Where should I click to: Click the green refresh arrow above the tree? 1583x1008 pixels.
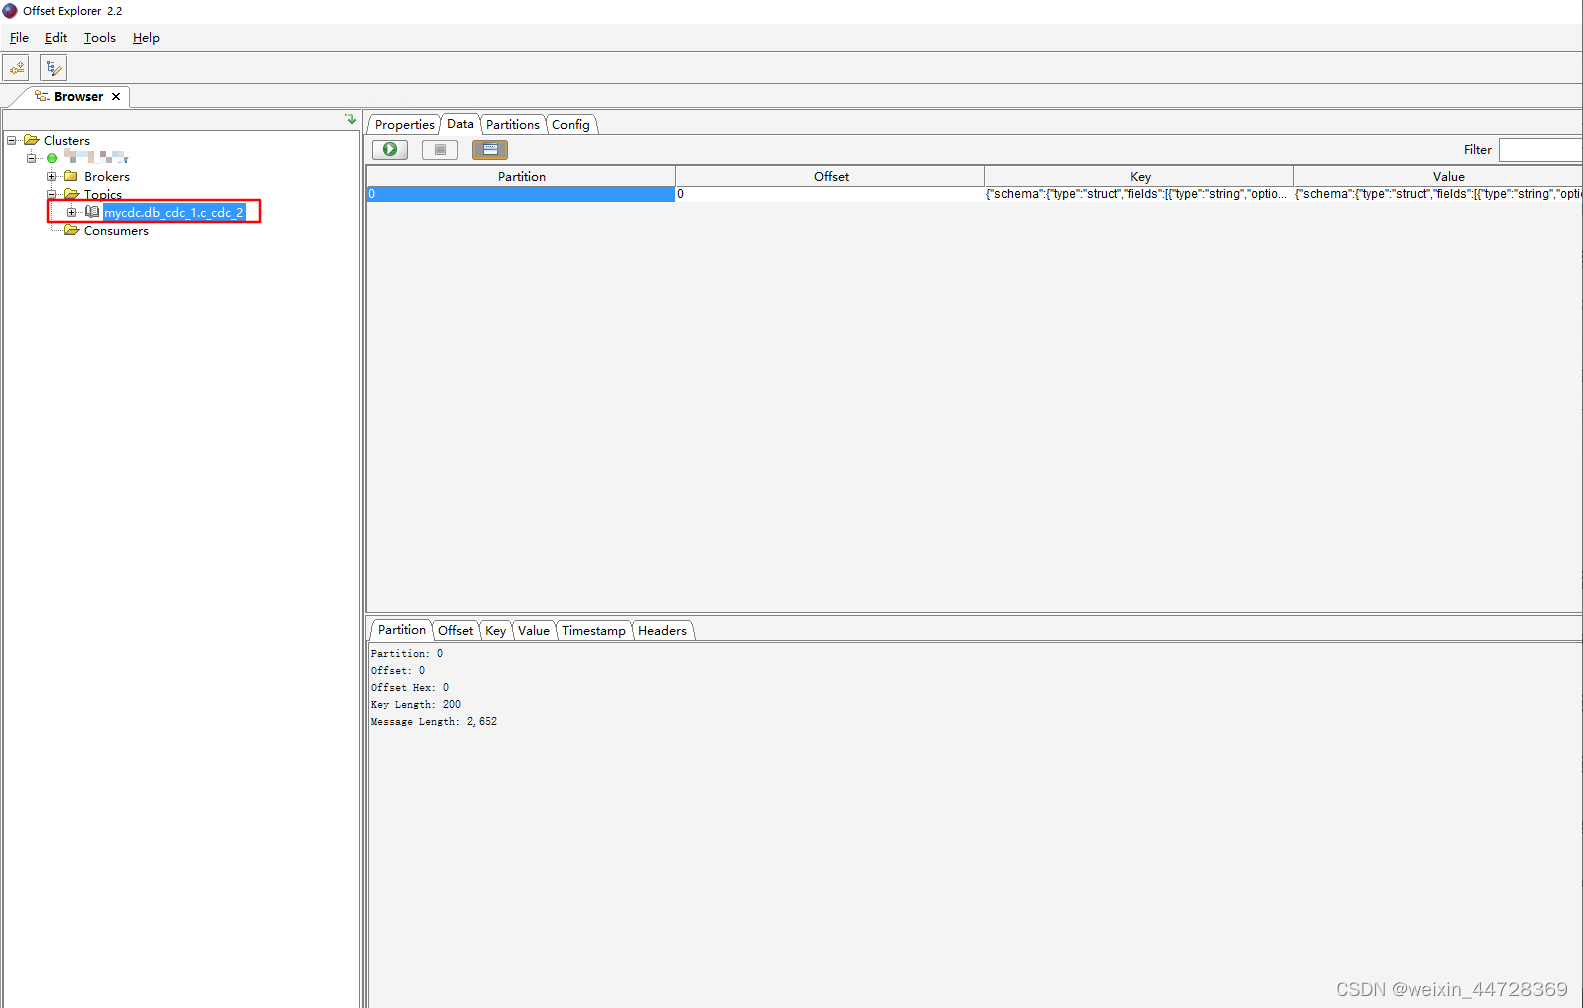(x=350, y=119)
